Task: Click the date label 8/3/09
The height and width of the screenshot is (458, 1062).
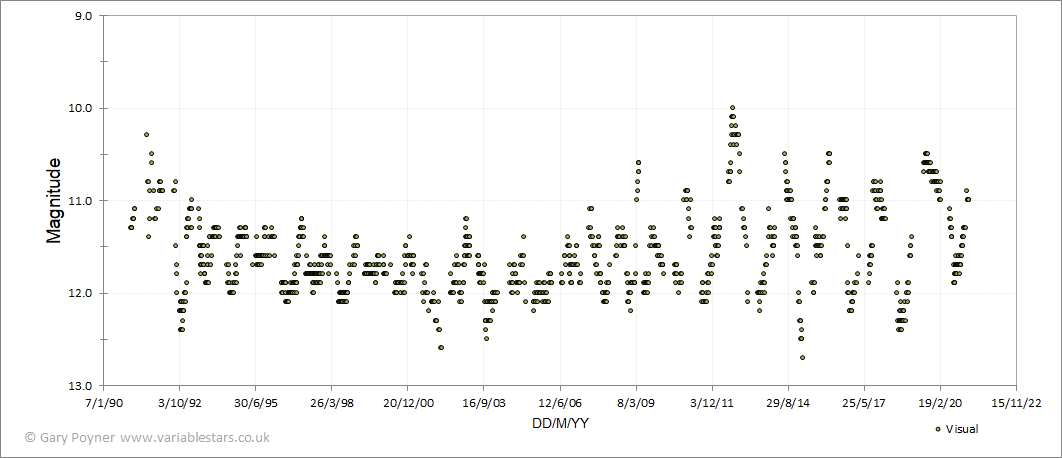Action: click(636, 402)
